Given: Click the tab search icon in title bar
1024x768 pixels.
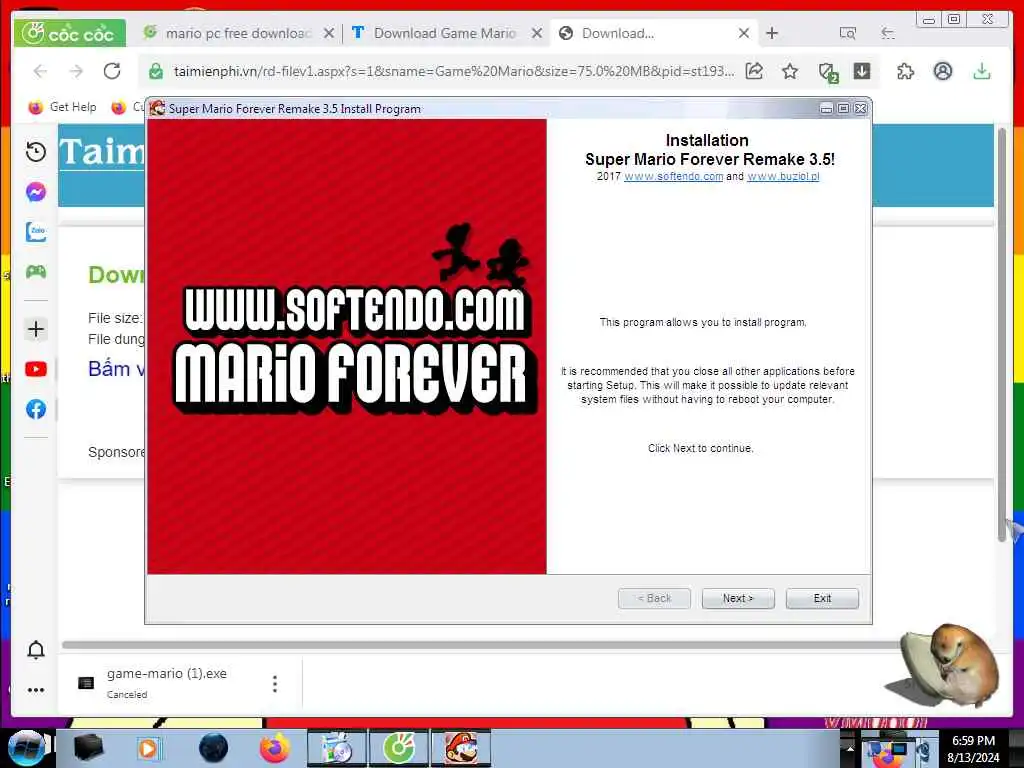Looking at the screenshot, I should pyautogui.click(x=848, y=33).
